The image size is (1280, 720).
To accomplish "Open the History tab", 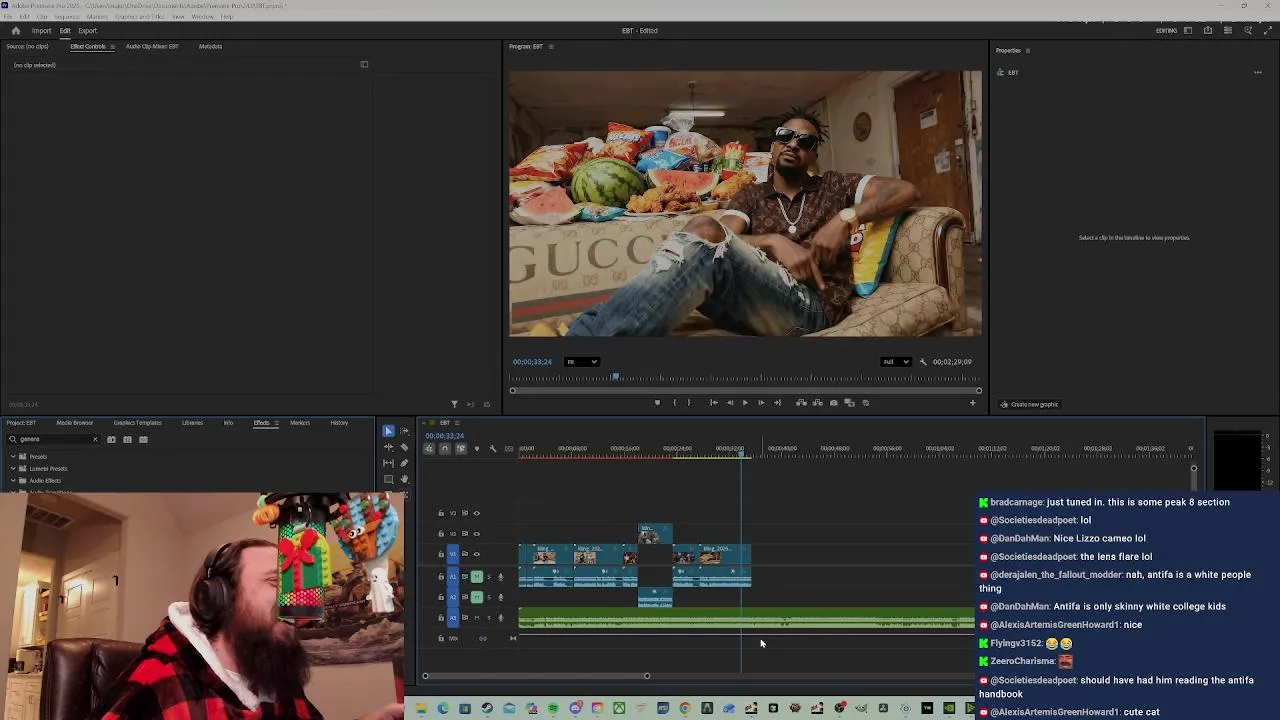I will 339,423.
